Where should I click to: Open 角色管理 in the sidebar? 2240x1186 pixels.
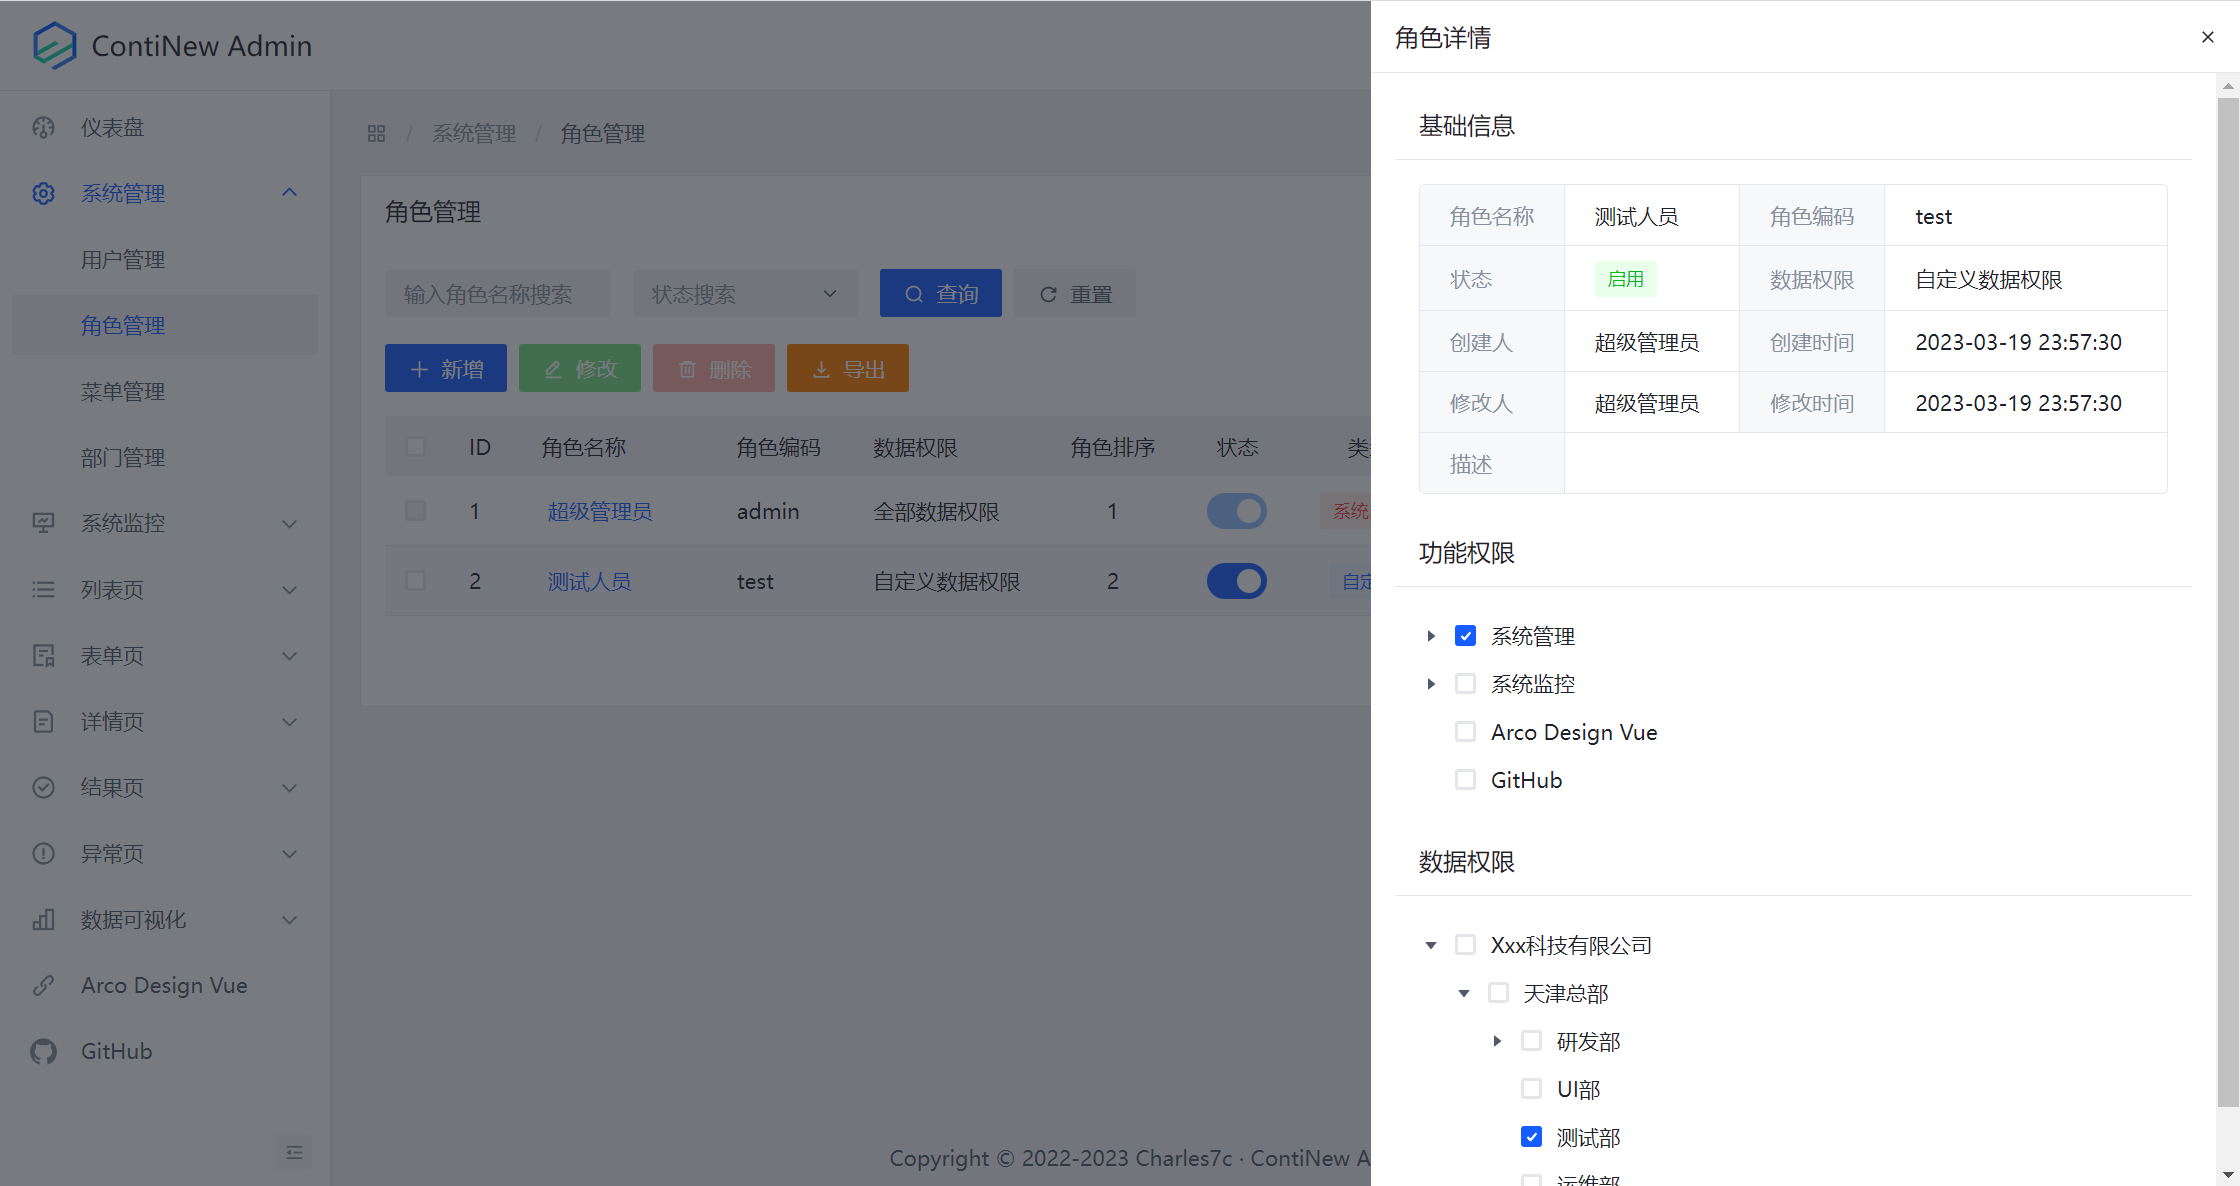coord(165,325)
